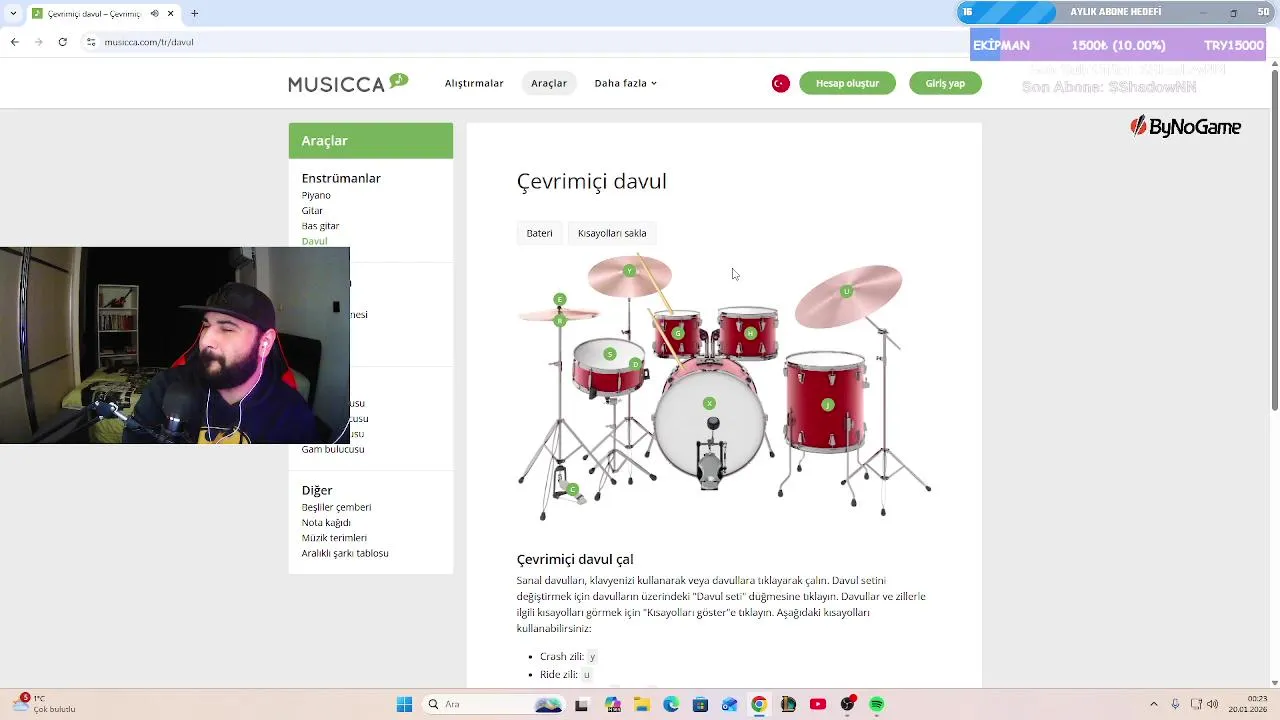Hit the high tom G marker

[678, 333]
